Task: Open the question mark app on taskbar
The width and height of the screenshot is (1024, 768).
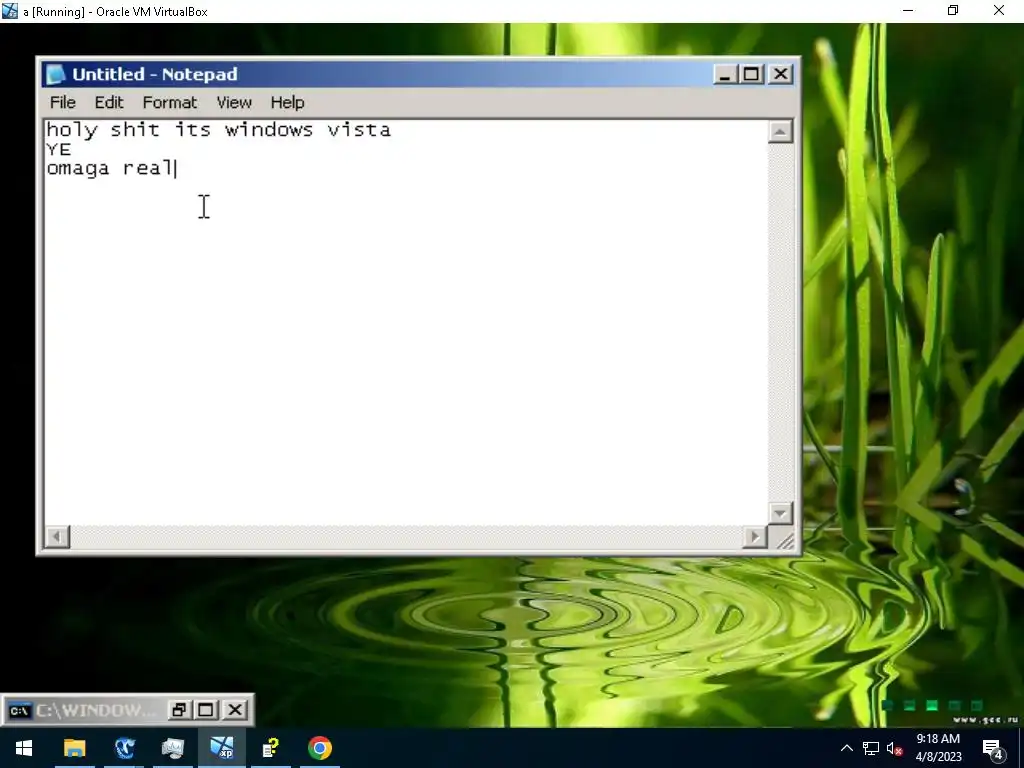Action: tap(270, 748)
